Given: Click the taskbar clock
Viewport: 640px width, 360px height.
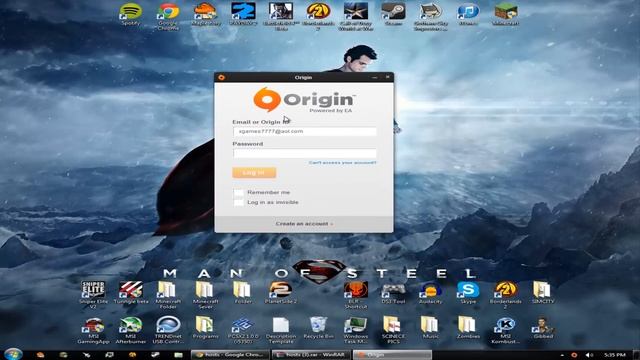Looking at the screenshot, I should 615,355.
